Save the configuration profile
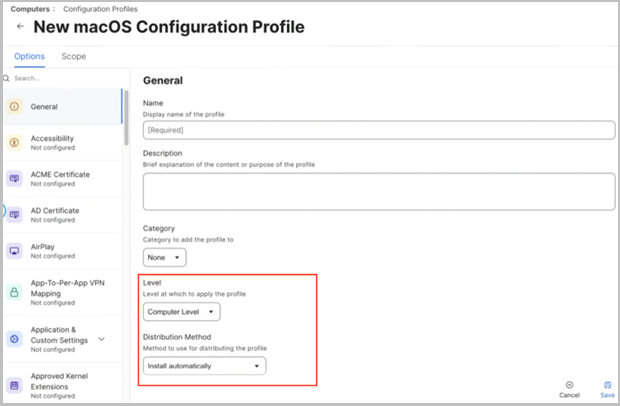Screen dimensions: 620x406 point(607,390)
